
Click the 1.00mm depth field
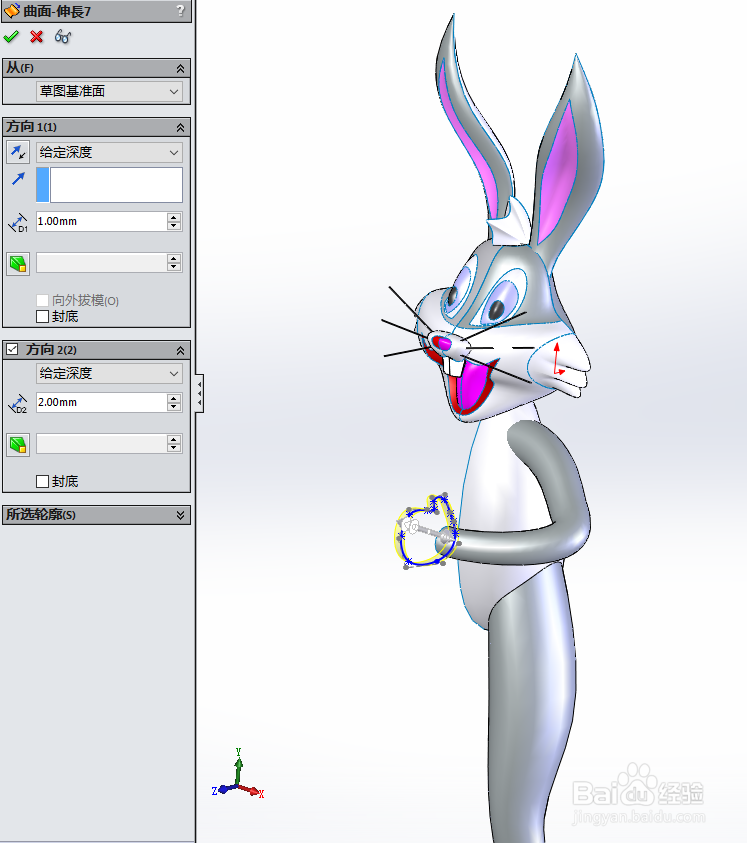[101, 222]
